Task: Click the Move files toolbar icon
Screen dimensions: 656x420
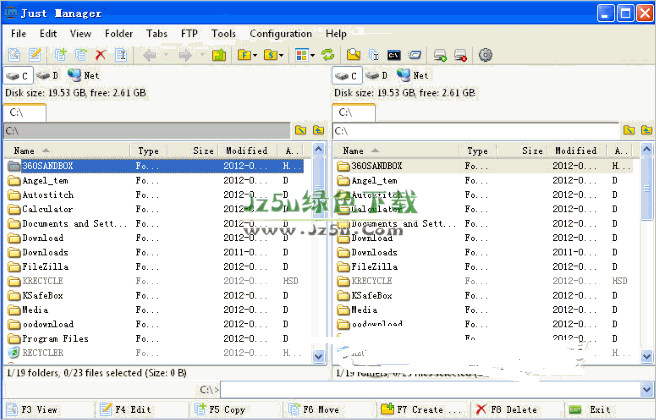Action: (81, 55)
